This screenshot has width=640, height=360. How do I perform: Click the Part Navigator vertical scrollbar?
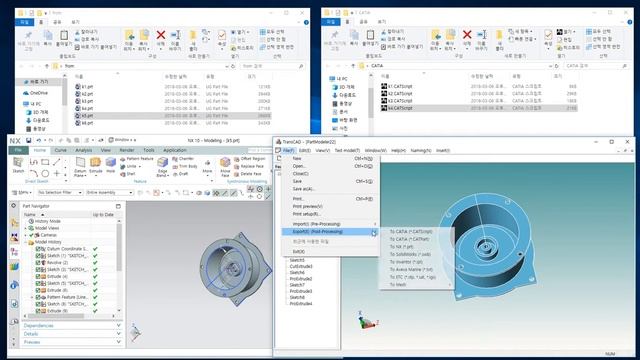point(119,247)
